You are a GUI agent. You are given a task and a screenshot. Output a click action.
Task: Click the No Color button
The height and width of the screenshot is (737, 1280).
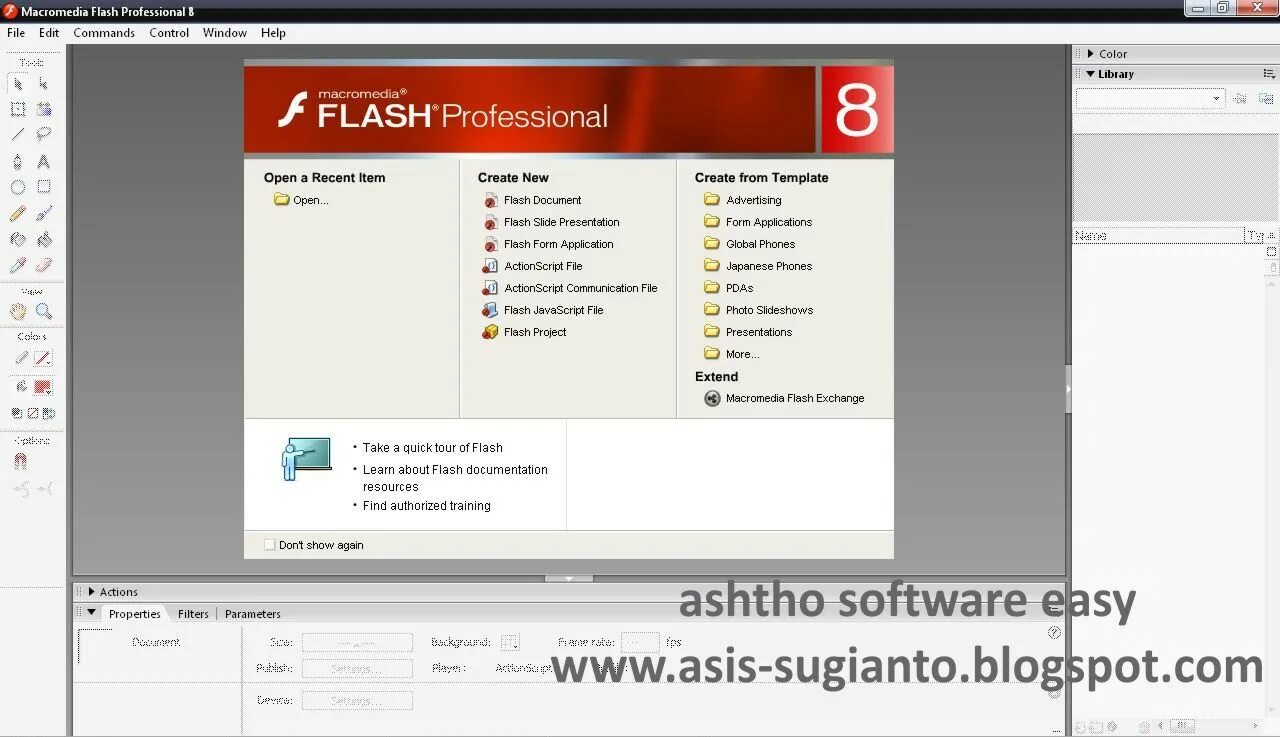(x=33, y=412)
